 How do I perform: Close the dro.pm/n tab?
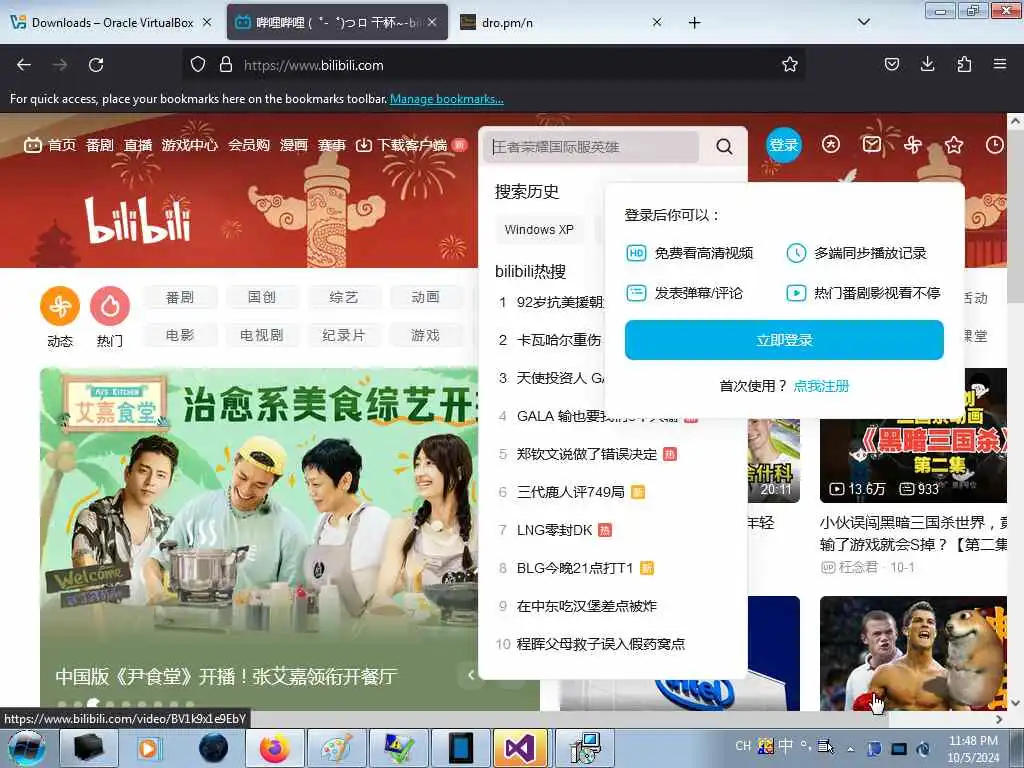click(657, 22)
